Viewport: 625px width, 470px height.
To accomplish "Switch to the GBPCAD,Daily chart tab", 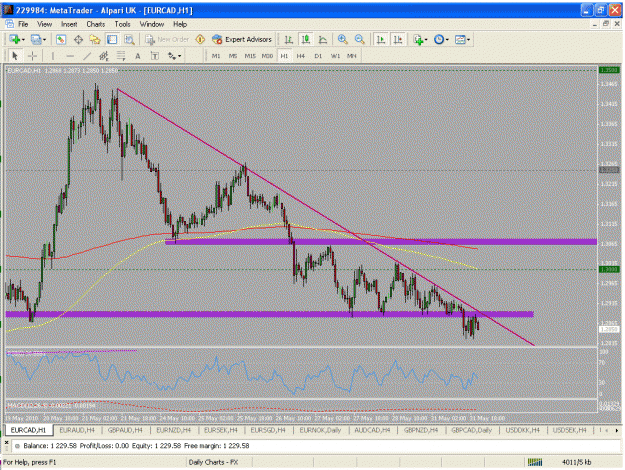I will click(472, 430).
